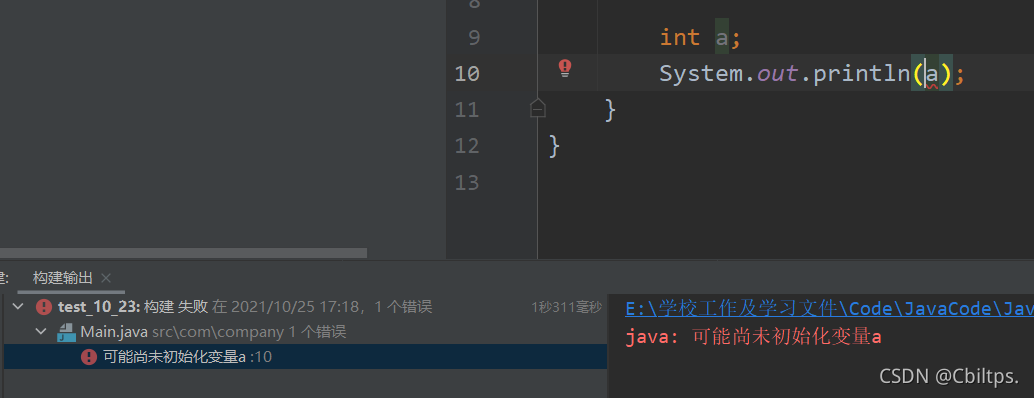Click the println method call text
Image resolution: width=1034 pixels, height=398 pixels.
tap(862, 73)
